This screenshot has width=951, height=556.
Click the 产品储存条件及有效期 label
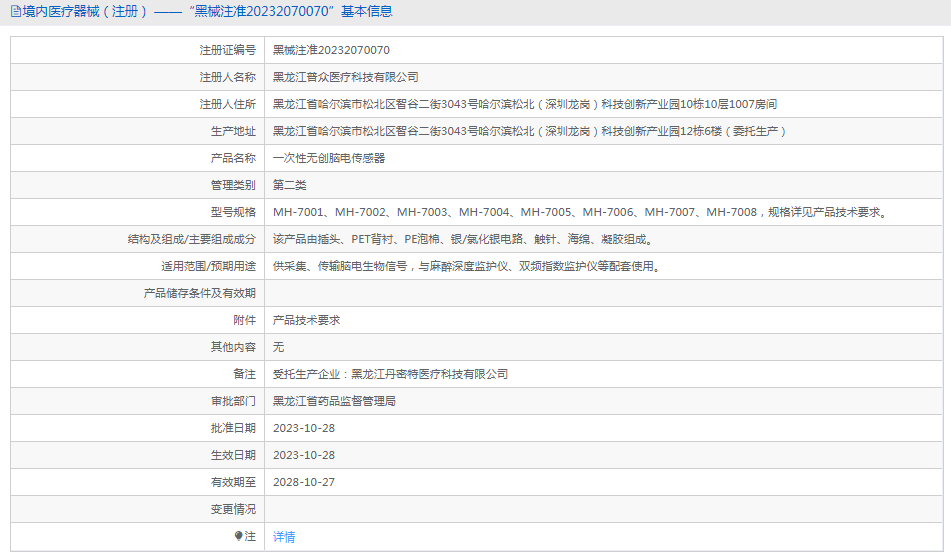click(200, 293)
